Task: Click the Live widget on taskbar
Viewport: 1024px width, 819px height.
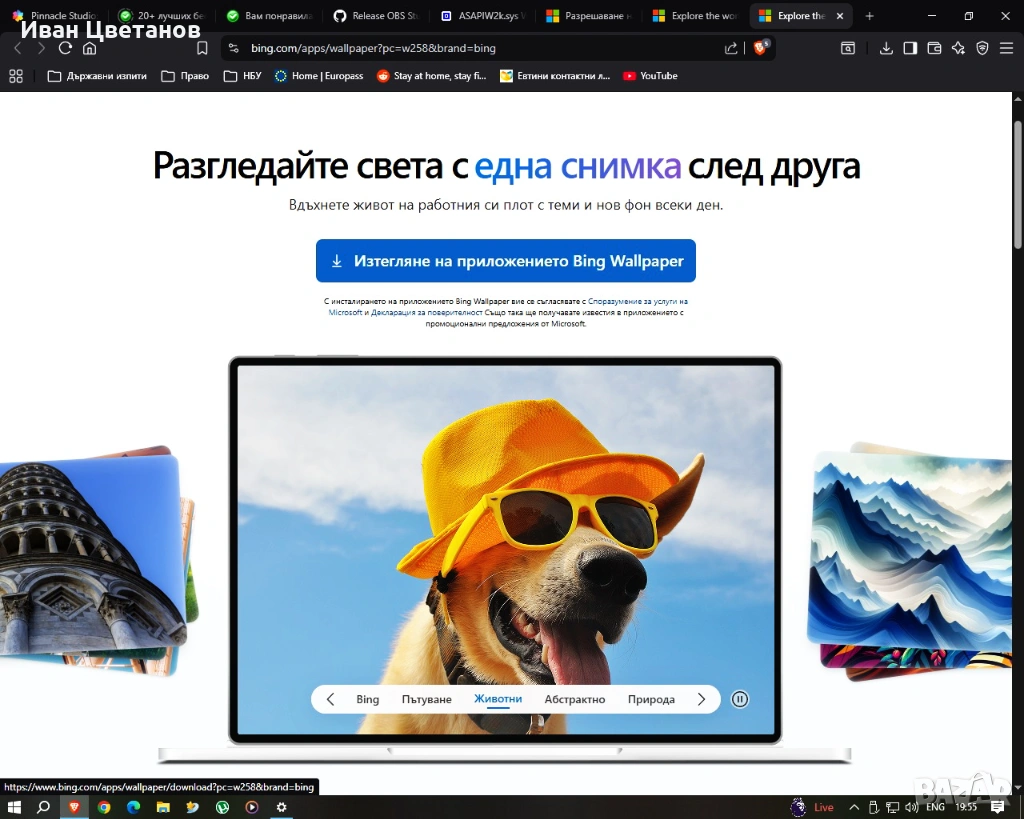Action: tap(813, 807)
